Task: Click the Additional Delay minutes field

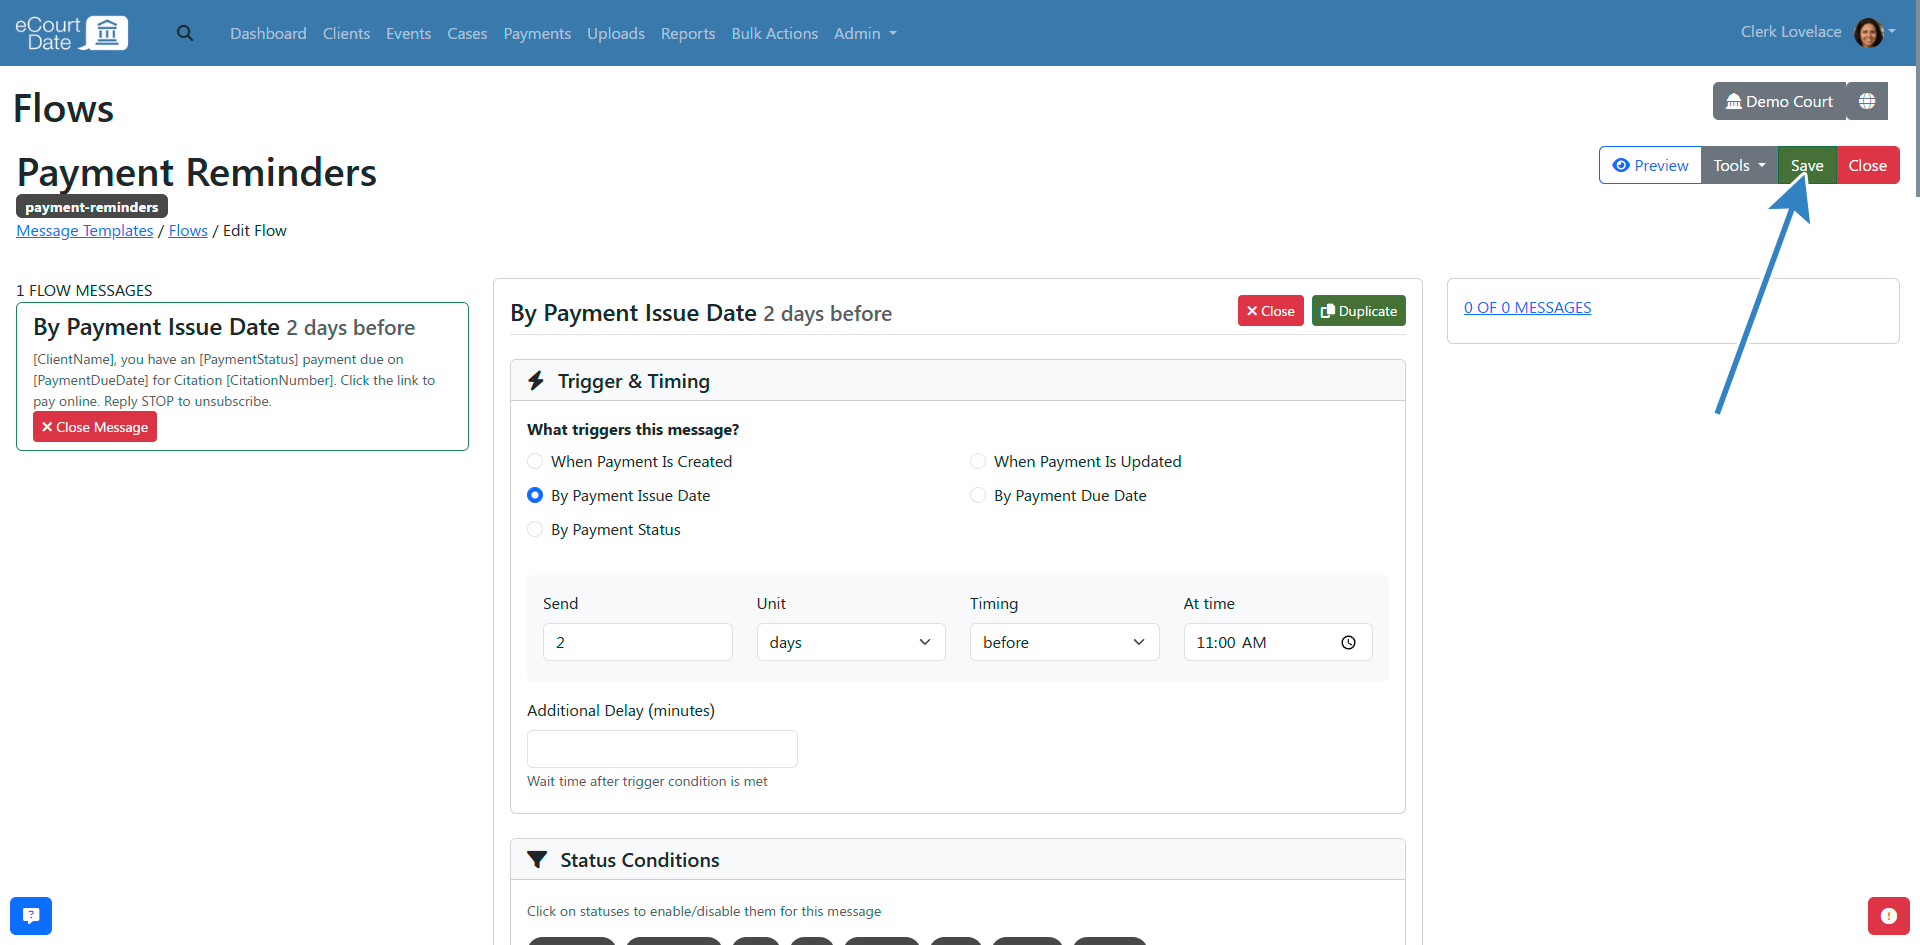Action: (662, 749)
